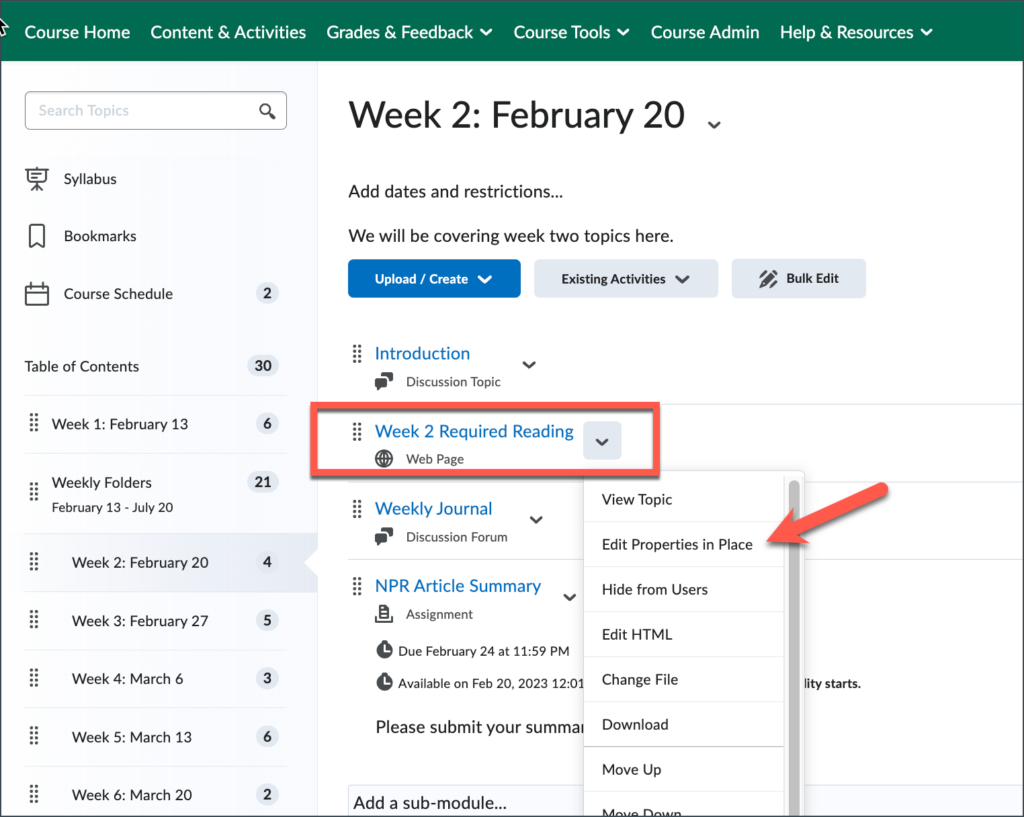Select Week 3: February 27 module

pyautogui.click(x=140, y=621)
